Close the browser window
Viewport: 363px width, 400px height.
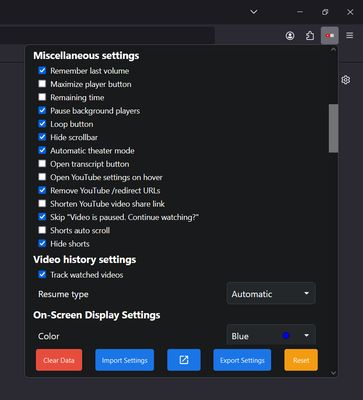click(x=350, y=12)
